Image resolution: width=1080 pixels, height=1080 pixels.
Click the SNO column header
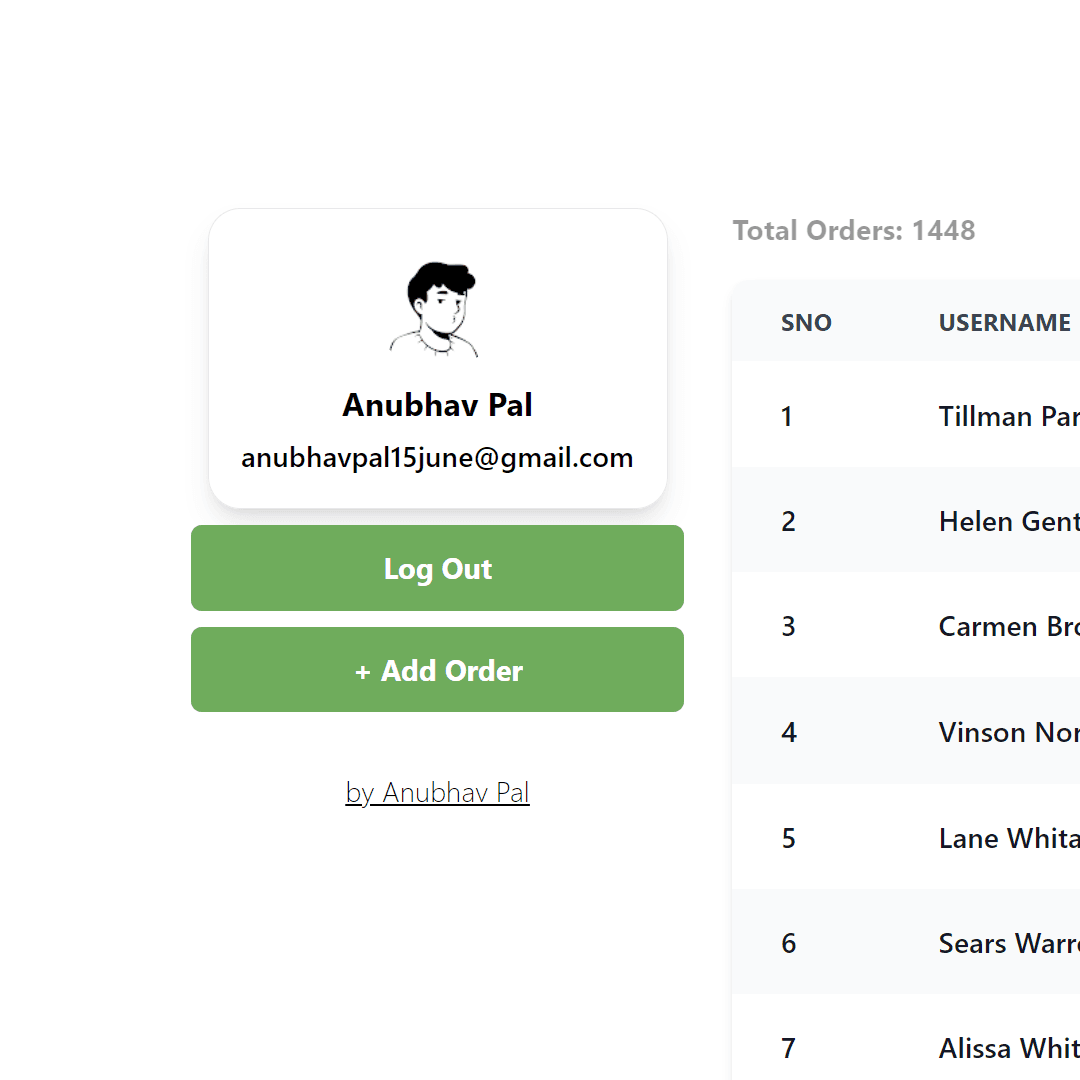[806, 322]
